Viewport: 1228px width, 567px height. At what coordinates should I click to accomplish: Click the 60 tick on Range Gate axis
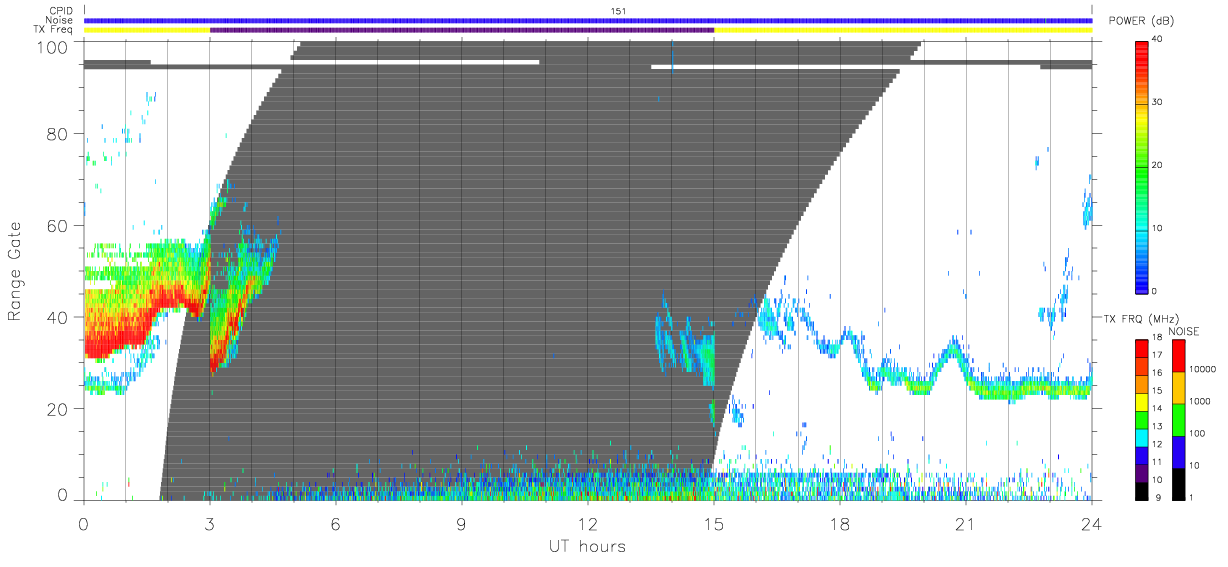[59, 225]
